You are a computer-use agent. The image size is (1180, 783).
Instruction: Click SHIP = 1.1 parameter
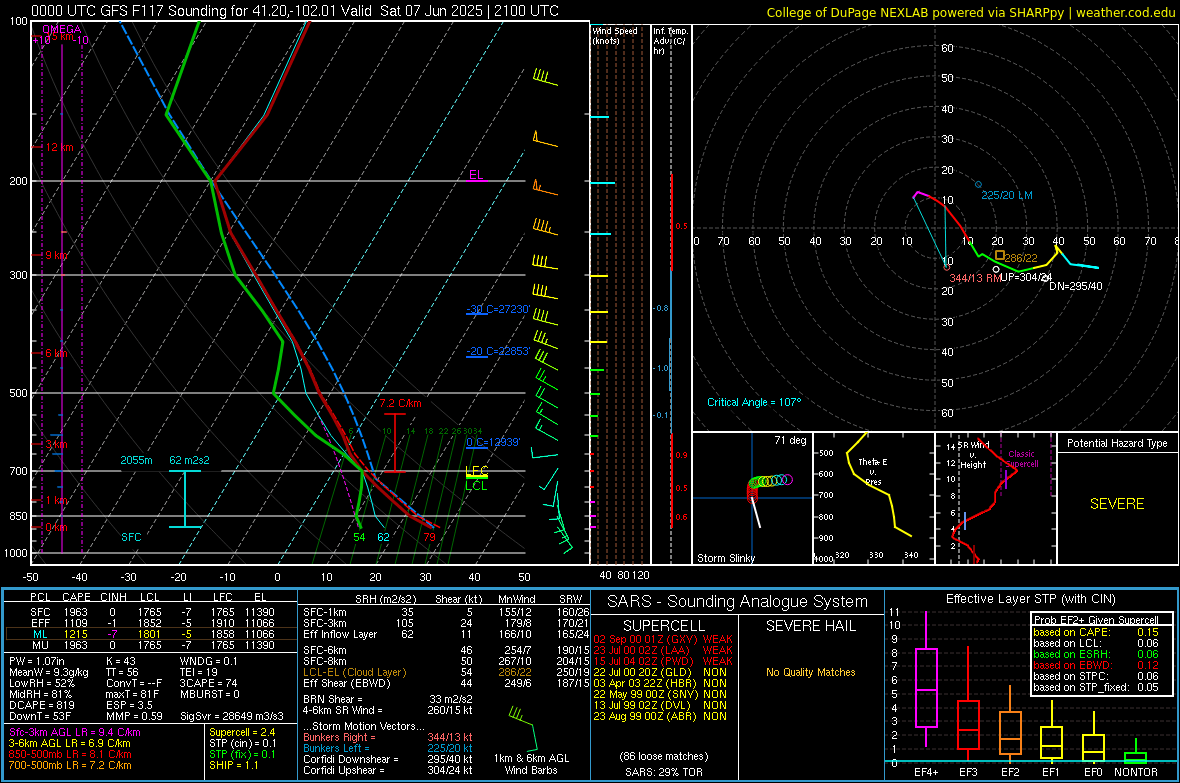tap(234, 765)
